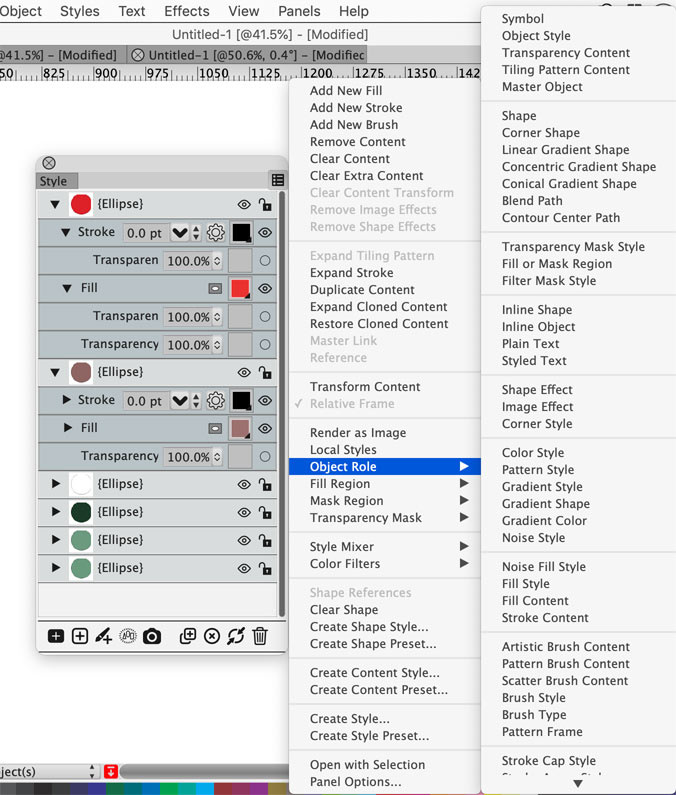Hide the white ellipse object
The width and height of the screenshot is (676, 795).
coord(244,484)
